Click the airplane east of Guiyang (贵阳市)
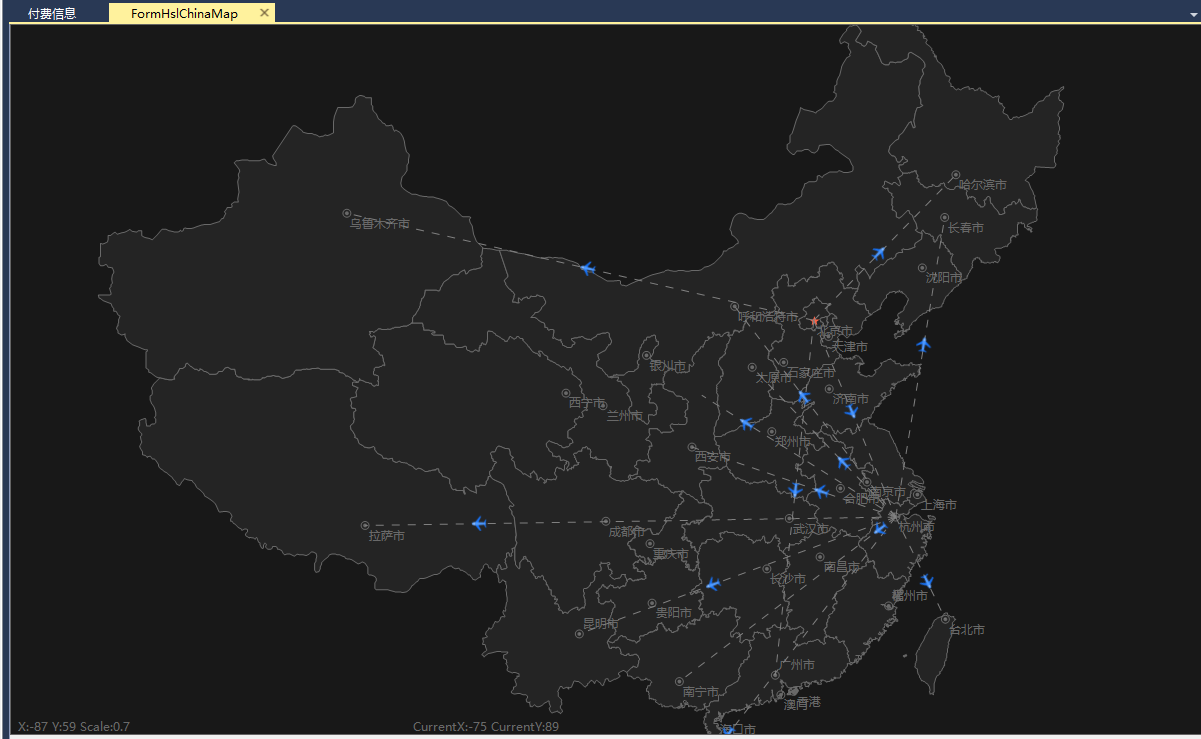The height and width of the screenshot is (739, 1201). [x=712, y=584]
